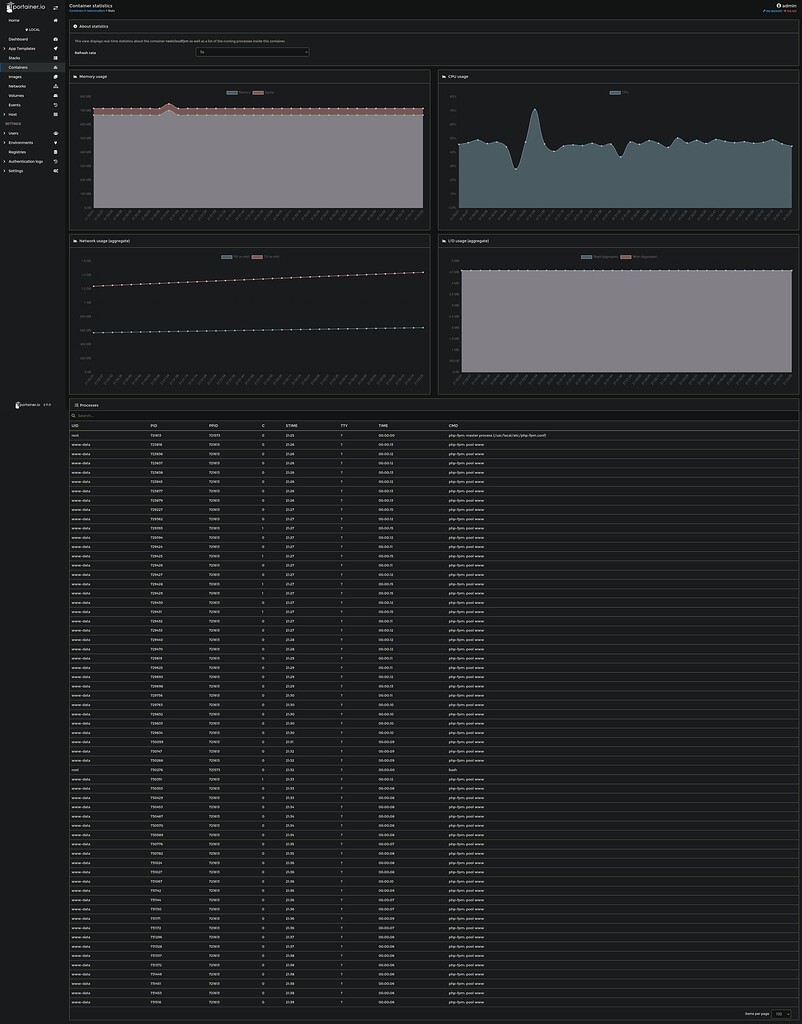The height and width of the screenshot is (1024, 802).
Task: Click the log out link
Action: click(790, 11)
